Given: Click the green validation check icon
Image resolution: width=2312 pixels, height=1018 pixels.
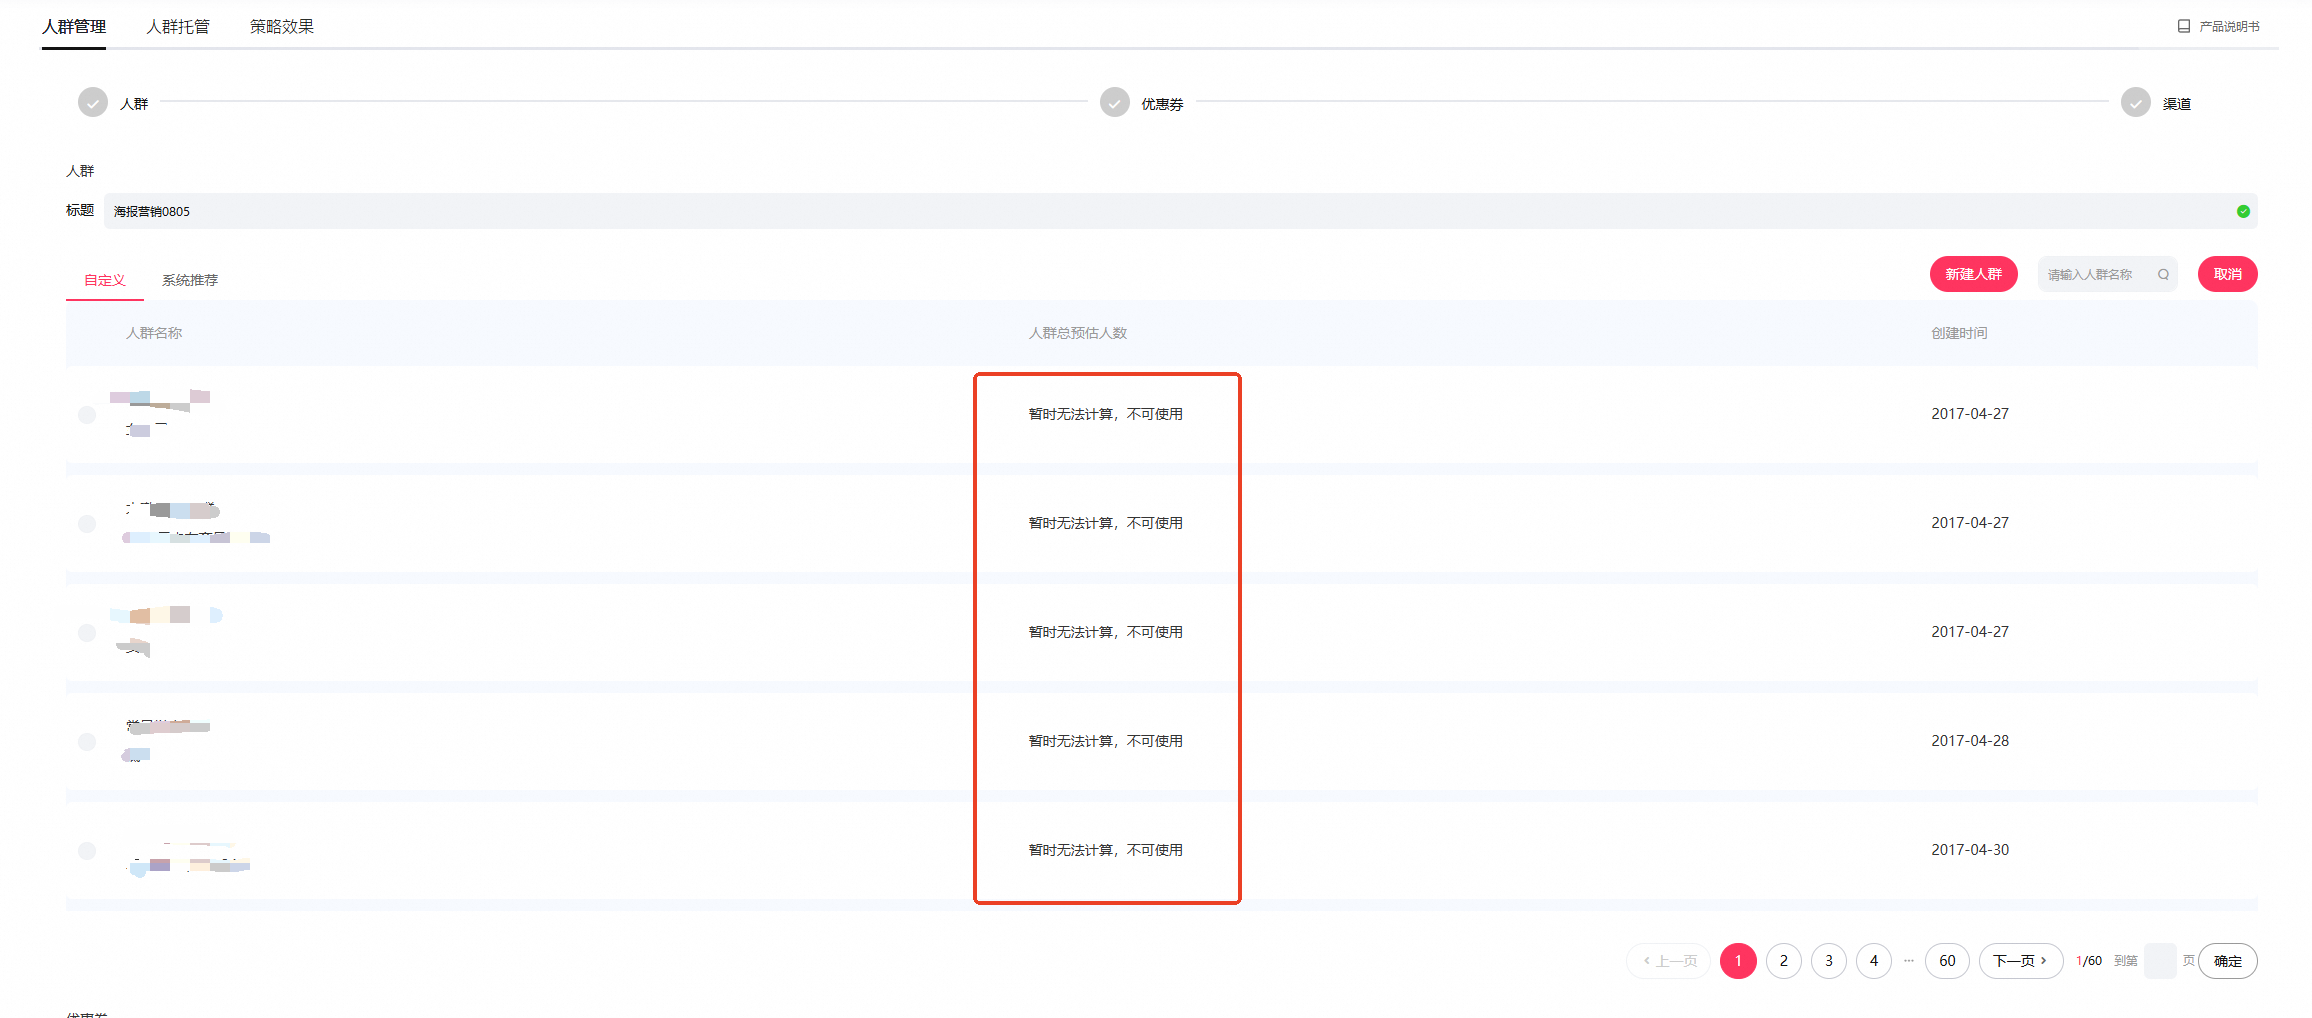Looking at the screenshot, I should click(x=2243, y=211).
